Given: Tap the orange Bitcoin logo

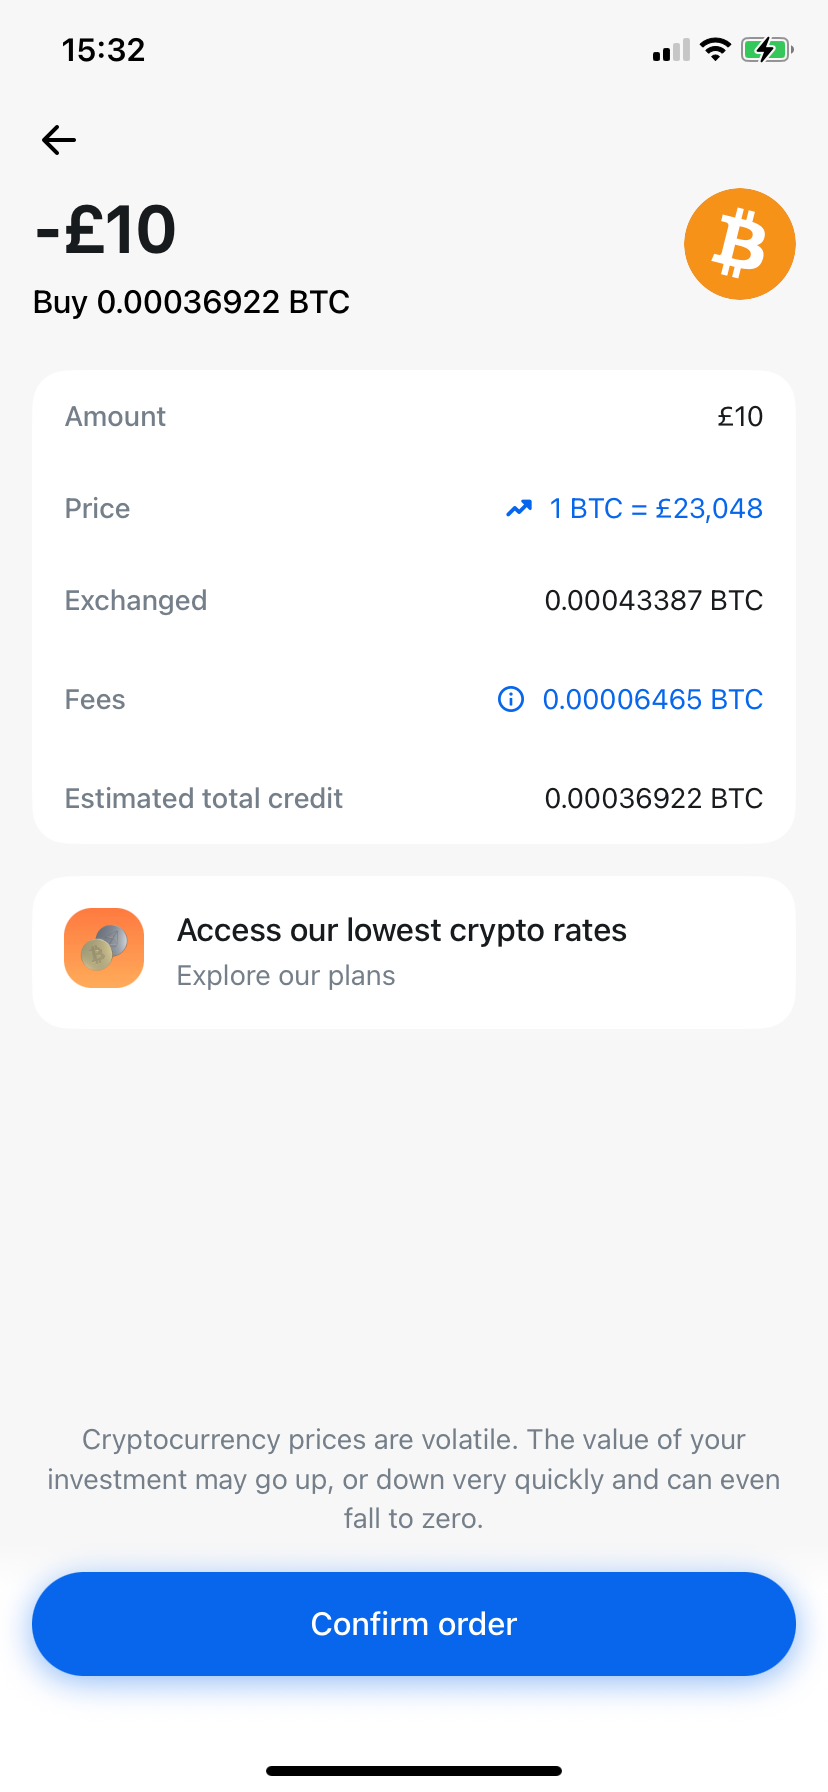Looking at the screenshot, I should 739,244.
